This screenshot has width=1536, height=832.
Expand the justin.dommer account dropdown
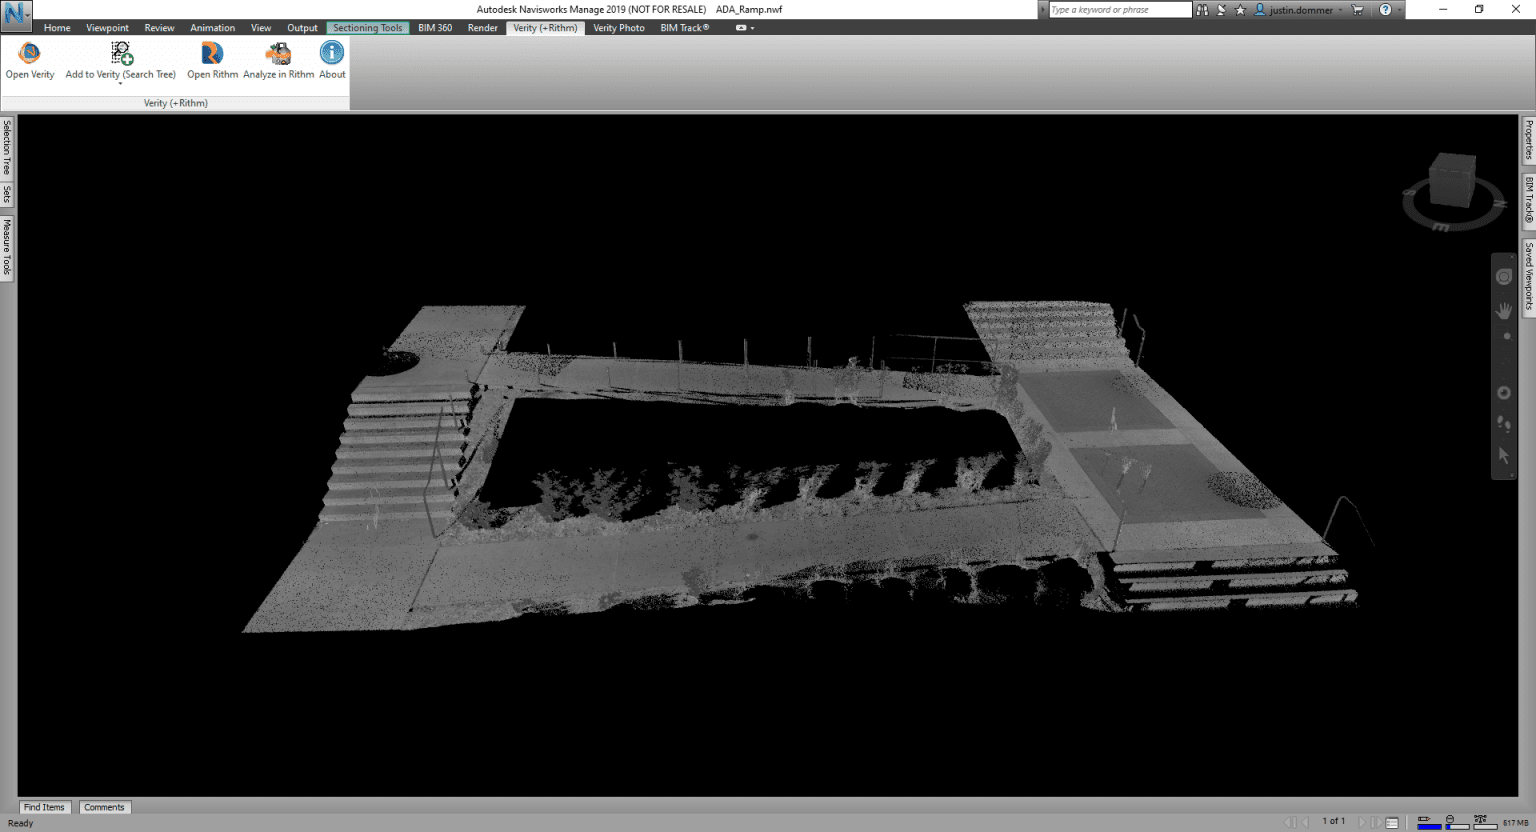pos(1342,9)
